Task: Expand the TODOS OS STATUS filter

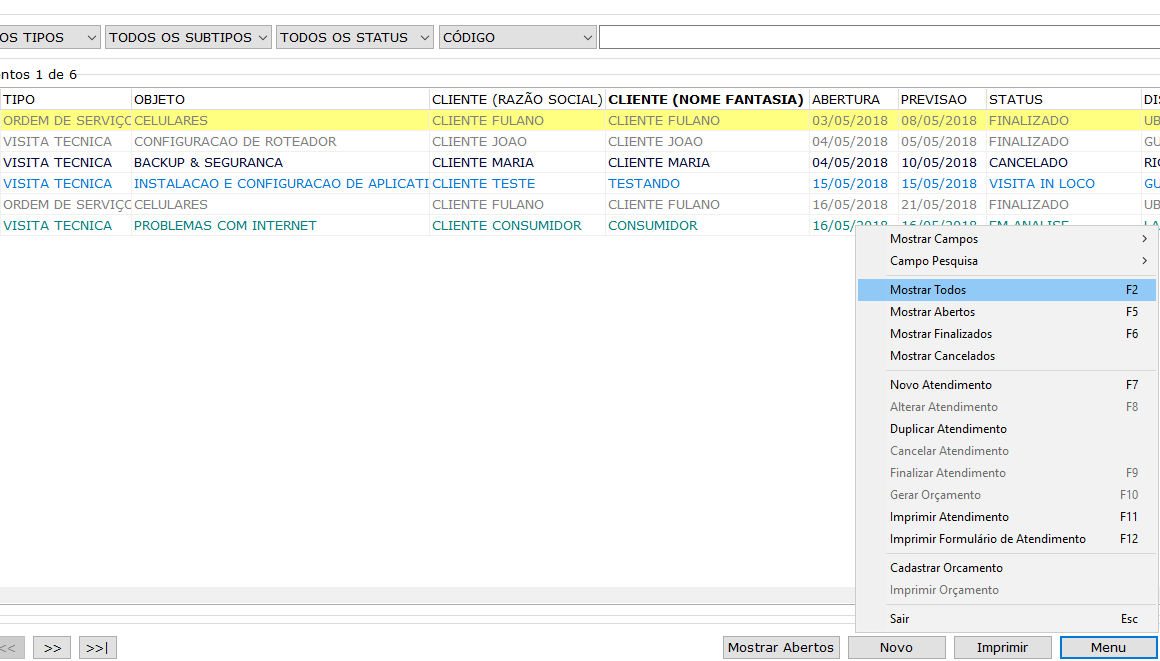Action: tap(356, 37)
